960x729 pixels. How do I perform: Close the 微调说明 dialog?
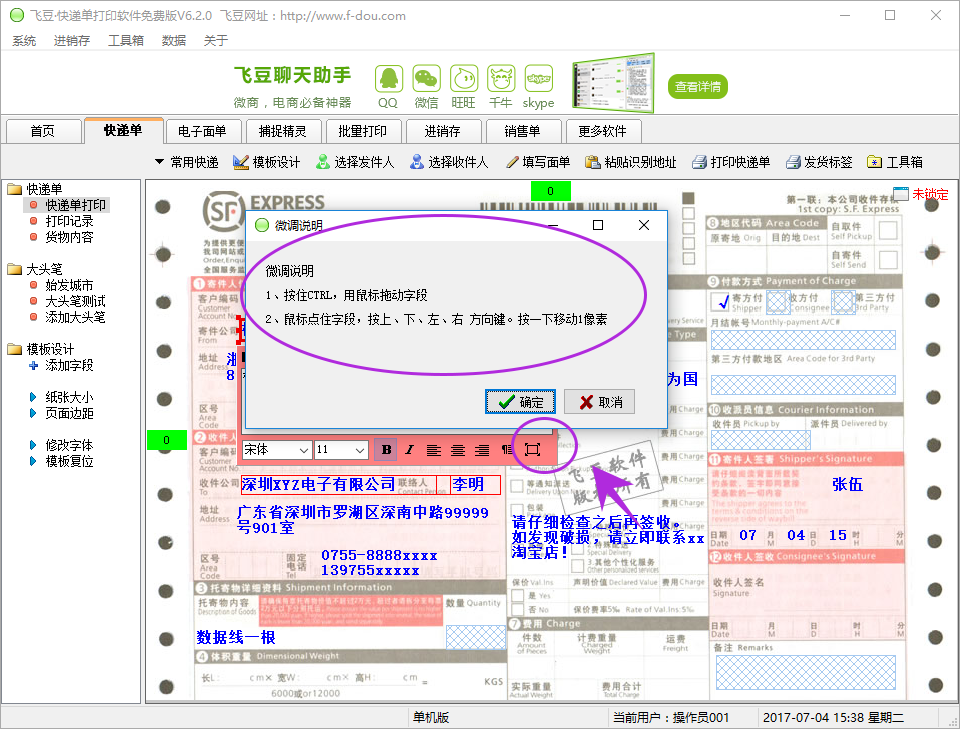click(x=644, y=225)
